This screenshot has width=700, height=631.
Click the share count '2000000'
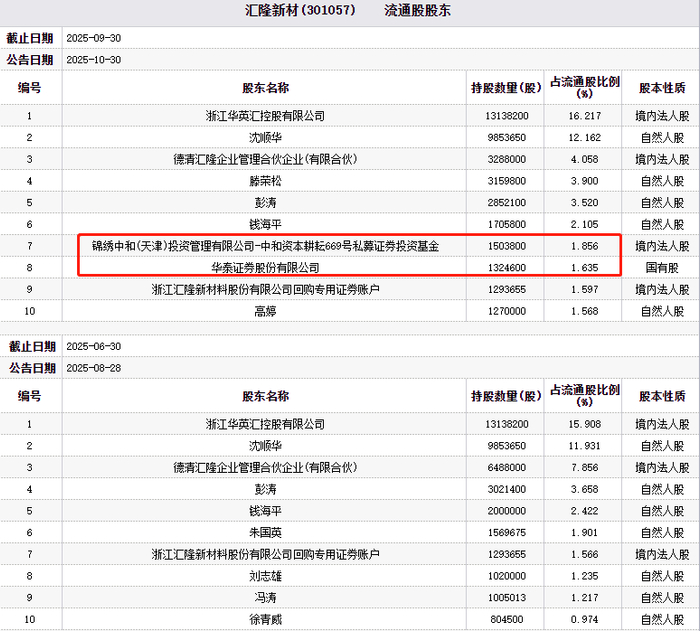point(507,511)
